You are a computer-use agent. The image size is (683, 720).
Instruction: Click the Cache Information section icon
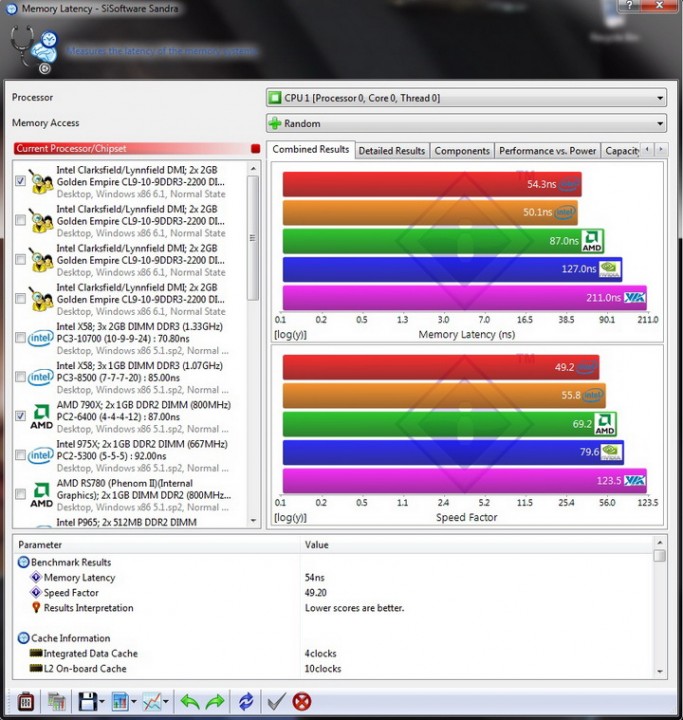(23, 638)
